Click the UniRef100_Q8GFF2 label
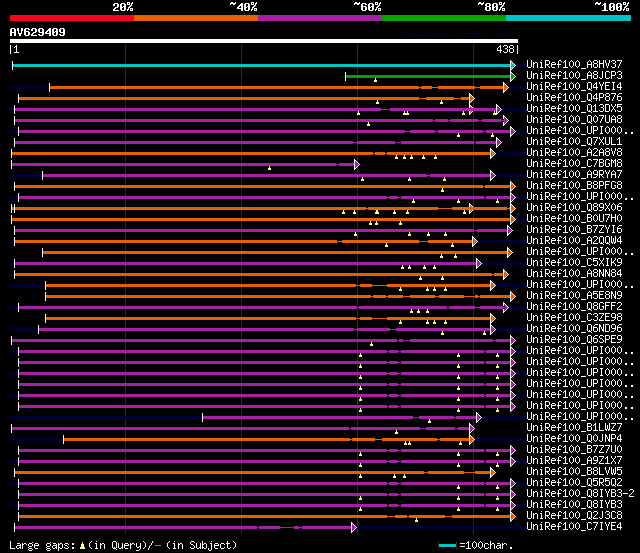Viewport: 640px width, 553px height. (x=574, y=306)
